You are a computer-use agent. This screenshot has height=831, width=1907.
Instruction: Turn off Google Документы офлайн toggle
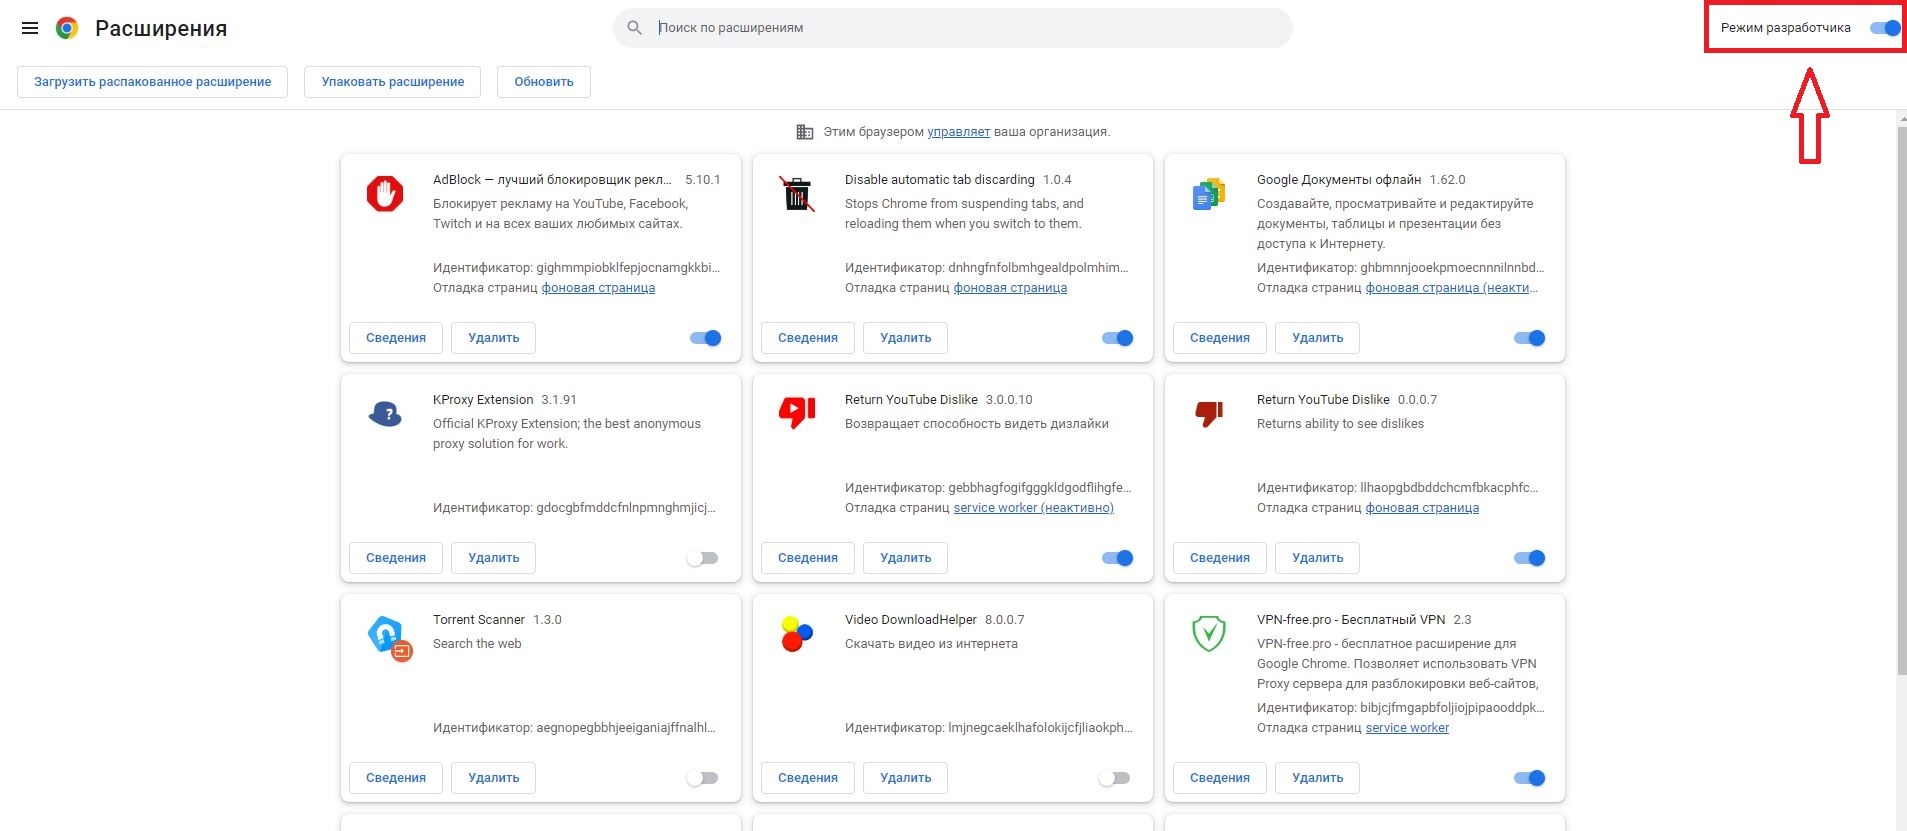tap(1530, 338)
